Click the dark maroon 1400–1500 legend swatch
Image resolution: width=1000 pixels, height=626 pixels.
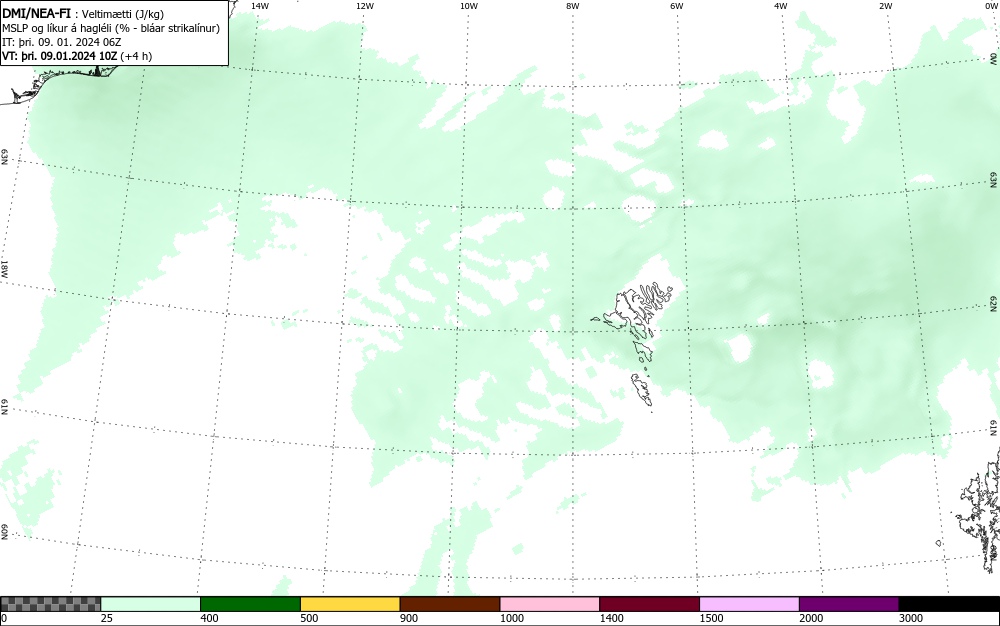pyautogui.click(x=649, y=604)
